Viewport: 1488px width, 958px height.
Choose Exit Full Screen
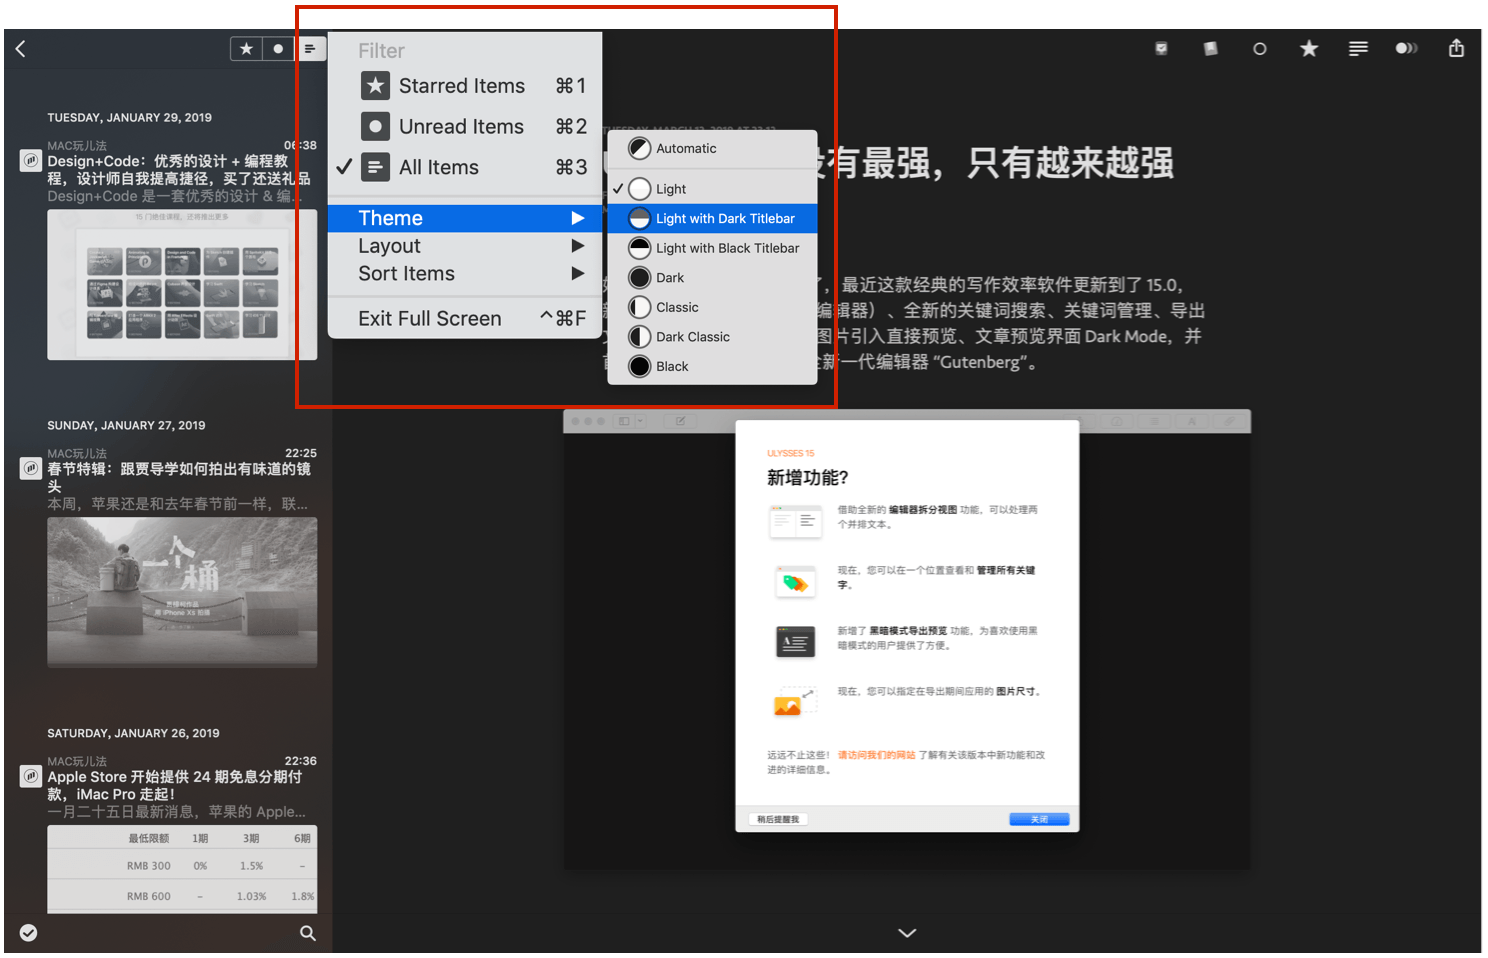[x=465, y=318]
